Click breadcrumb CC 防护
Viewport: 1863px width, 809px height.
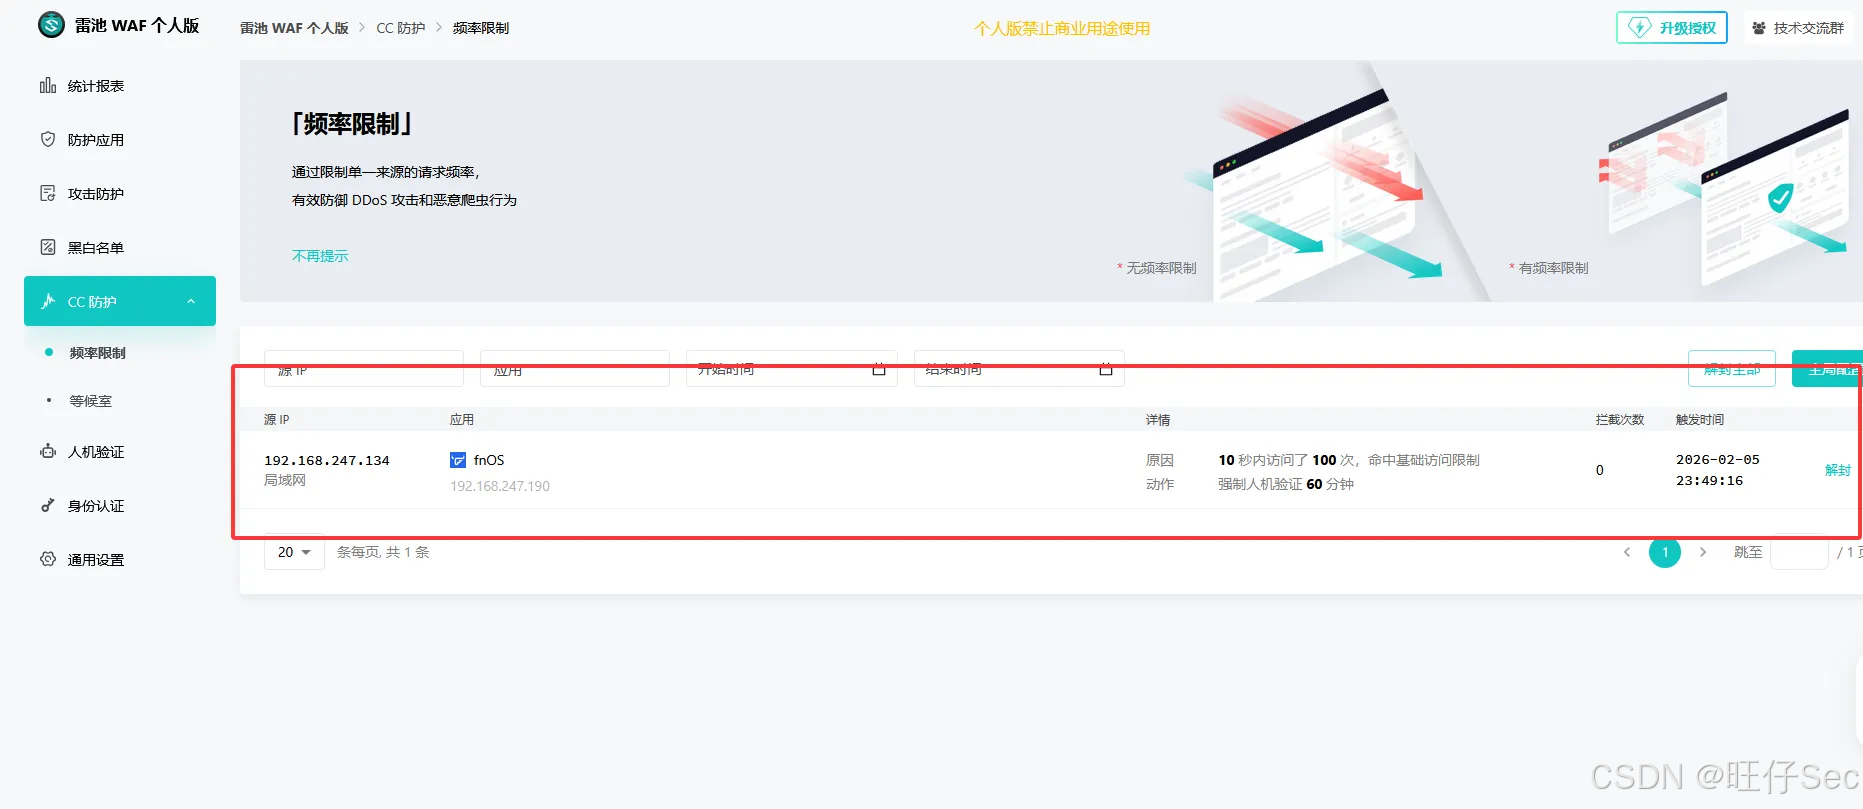[x=401, y=28]
